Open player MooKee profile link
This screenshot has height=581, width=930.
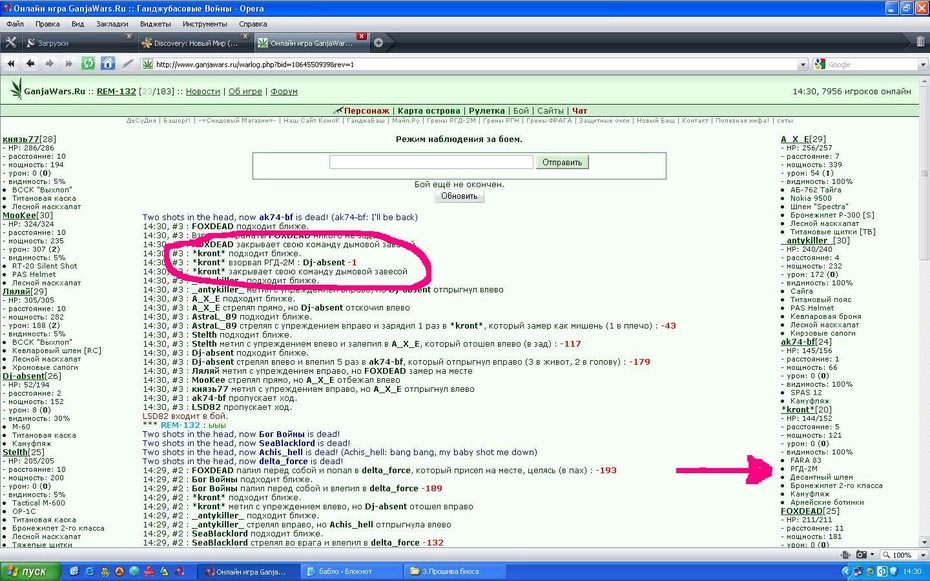point(20,215)
